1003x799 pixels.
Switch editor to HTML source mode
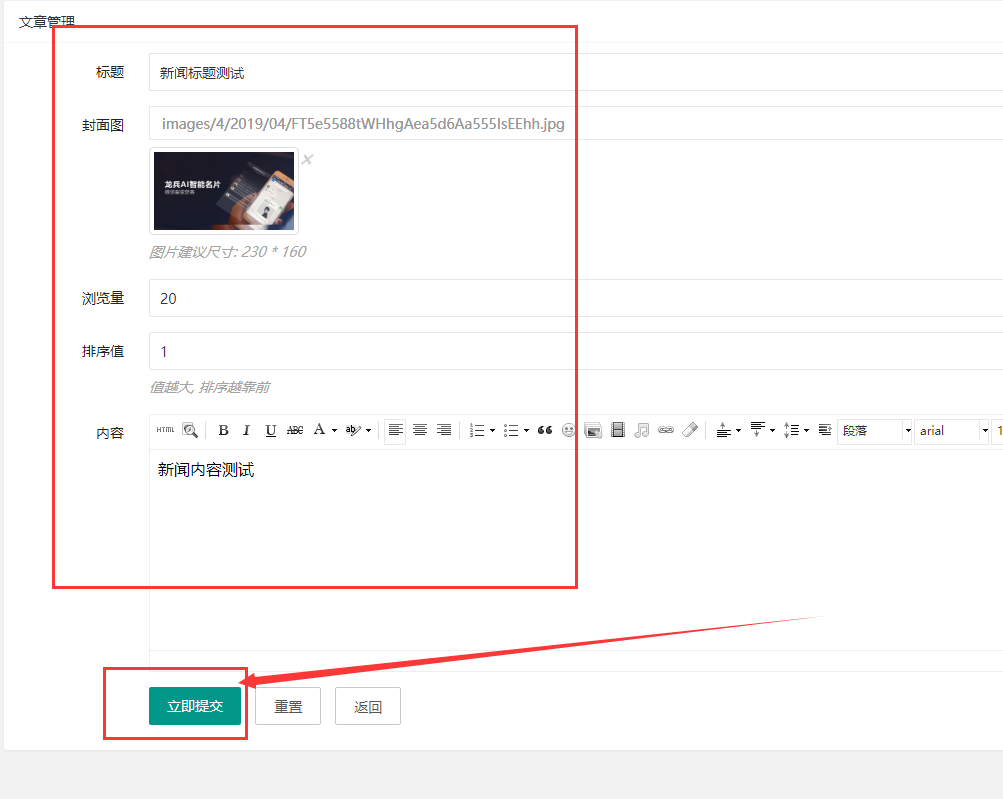165,430
